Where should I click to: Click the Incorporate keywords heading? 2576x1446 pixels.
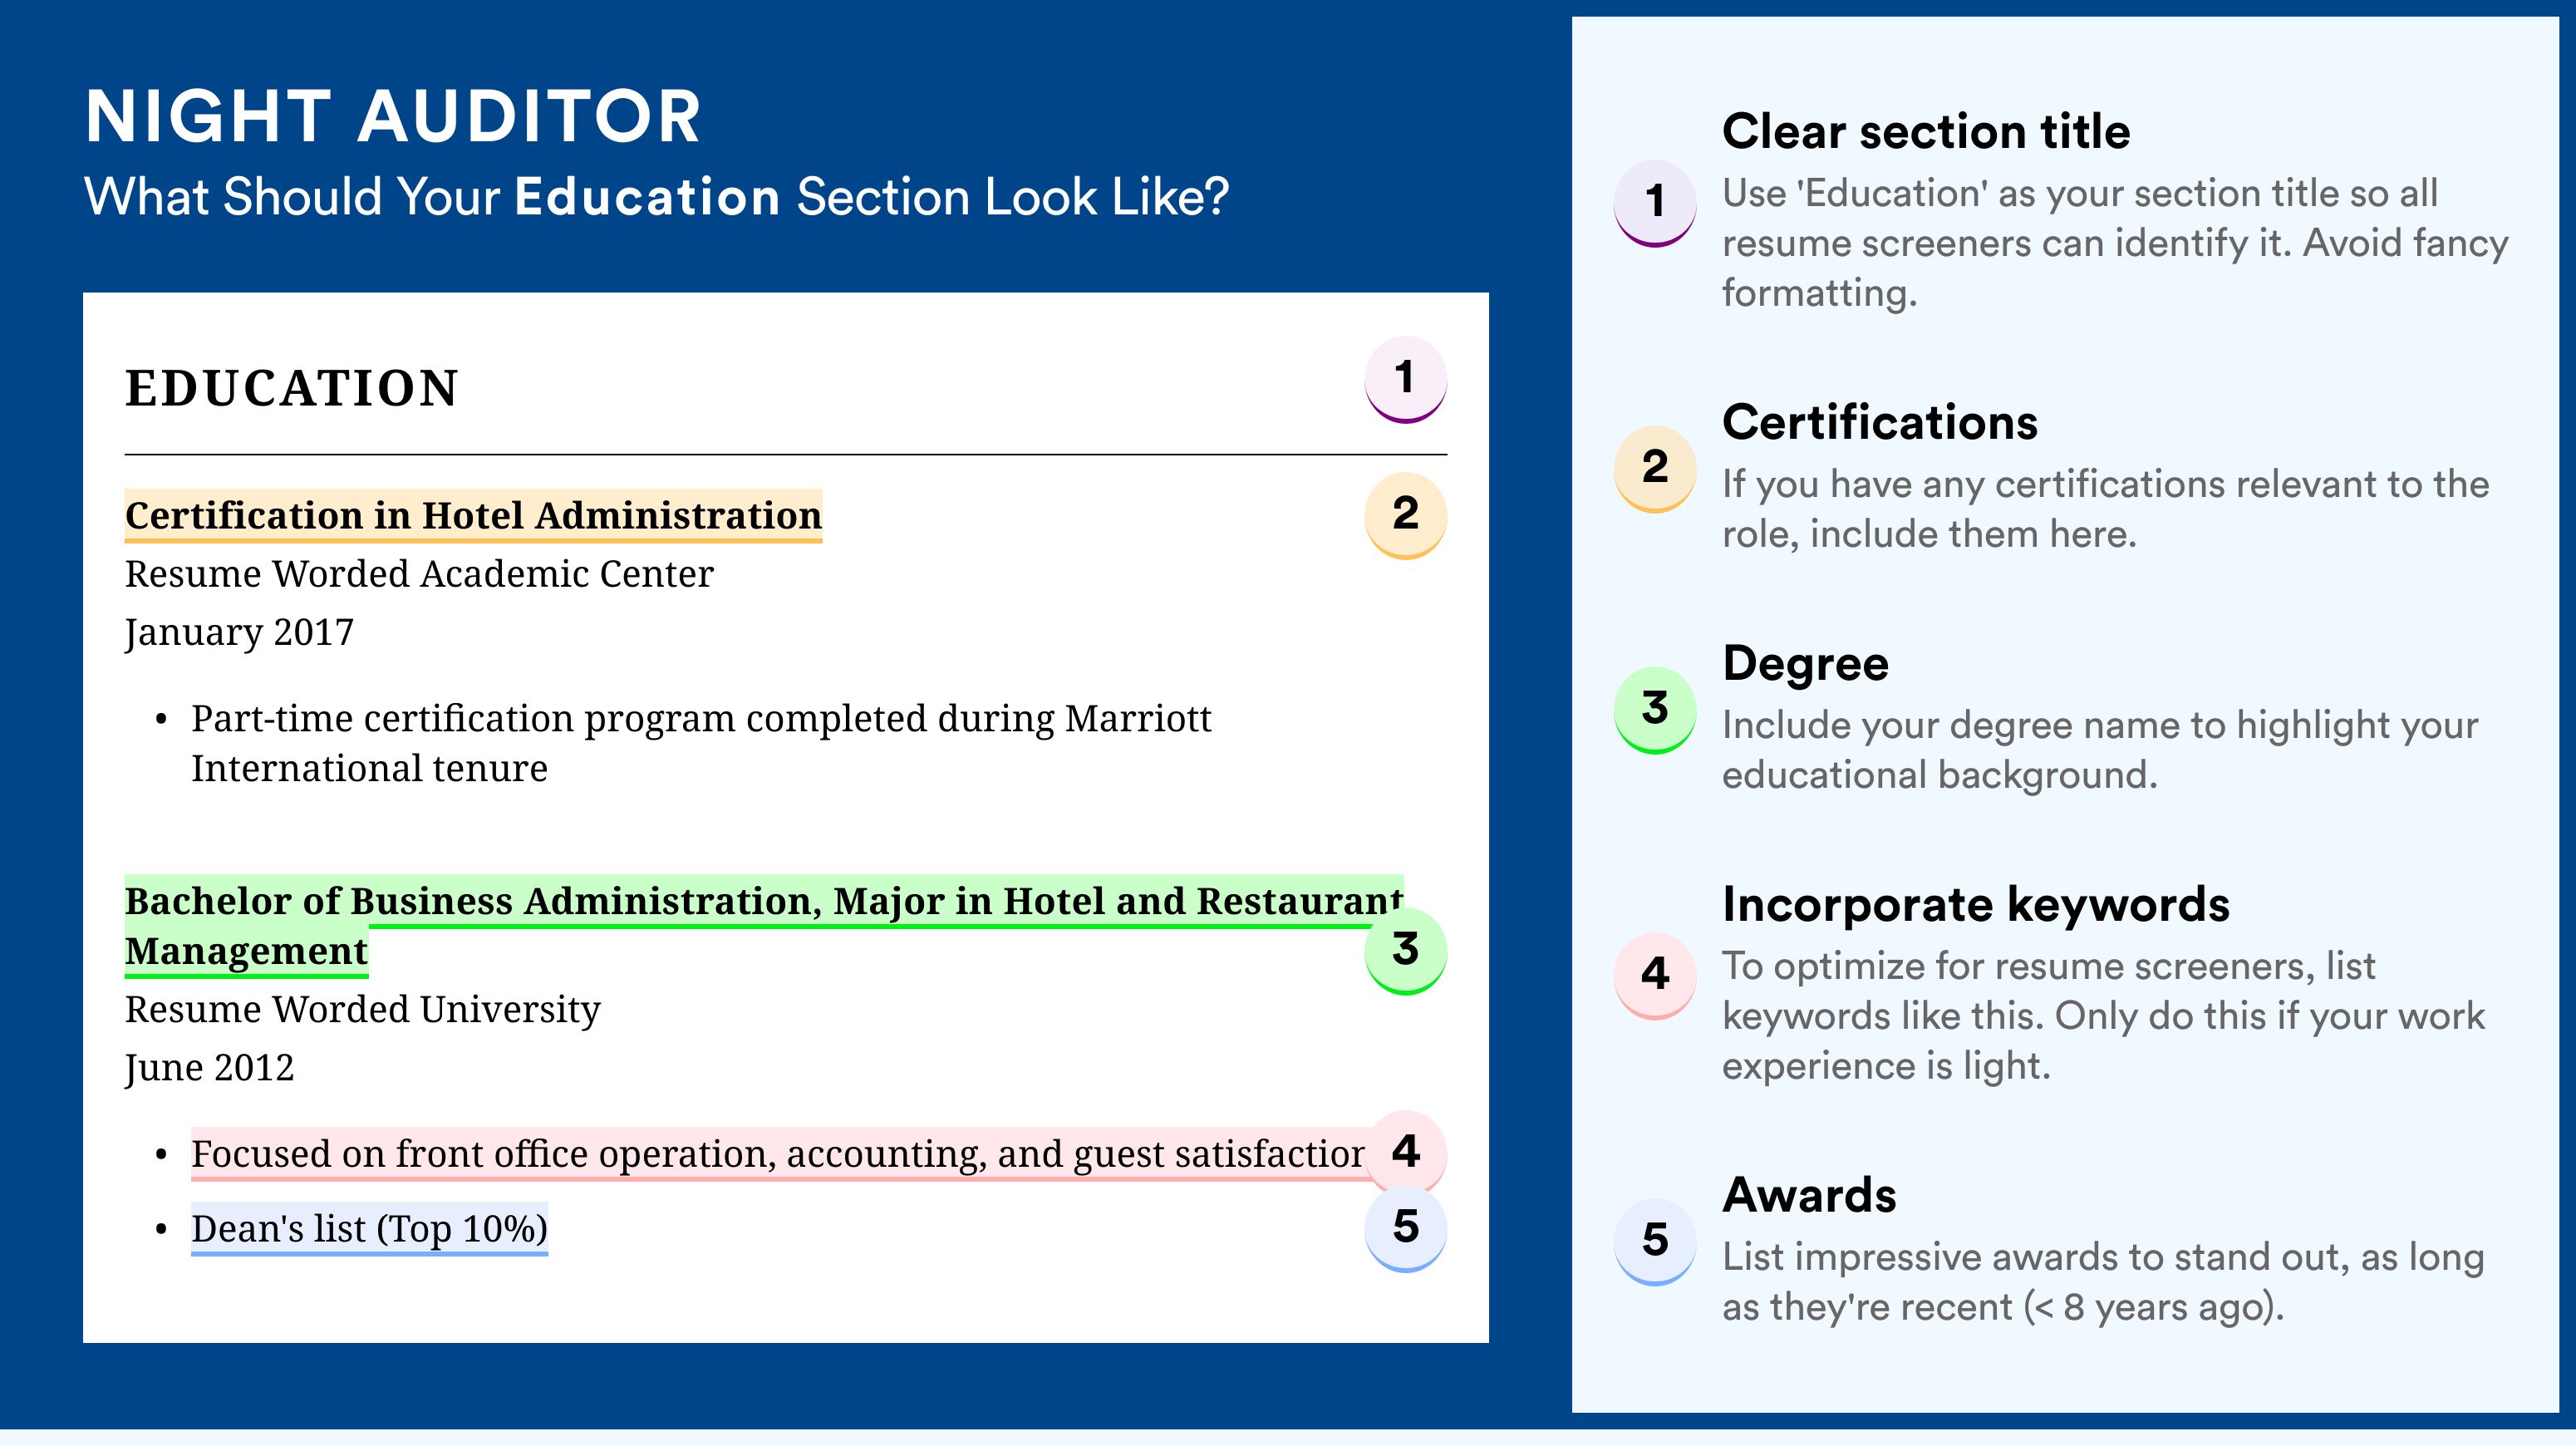coord(1976,905)
